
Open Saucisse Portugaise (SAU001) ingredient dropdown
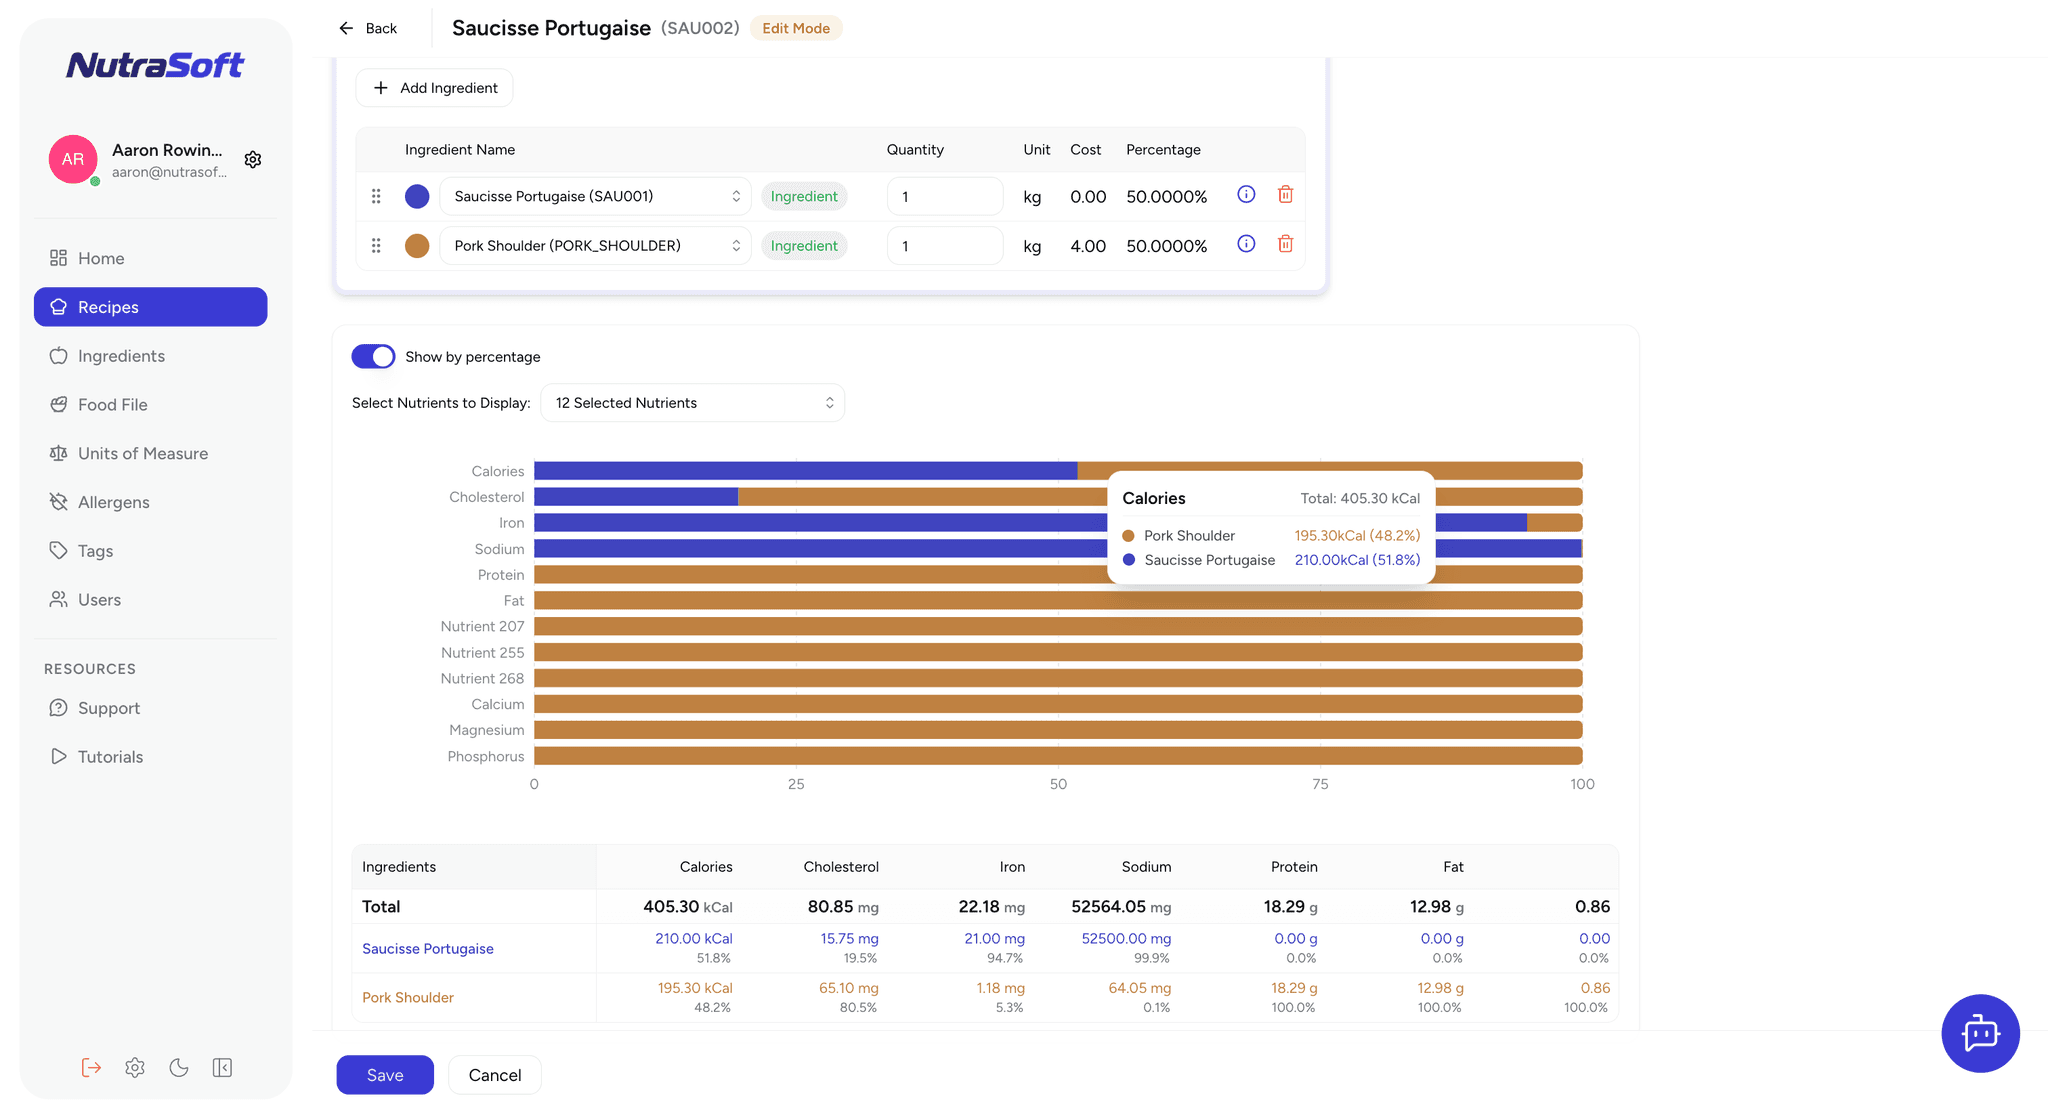[596, 196]
